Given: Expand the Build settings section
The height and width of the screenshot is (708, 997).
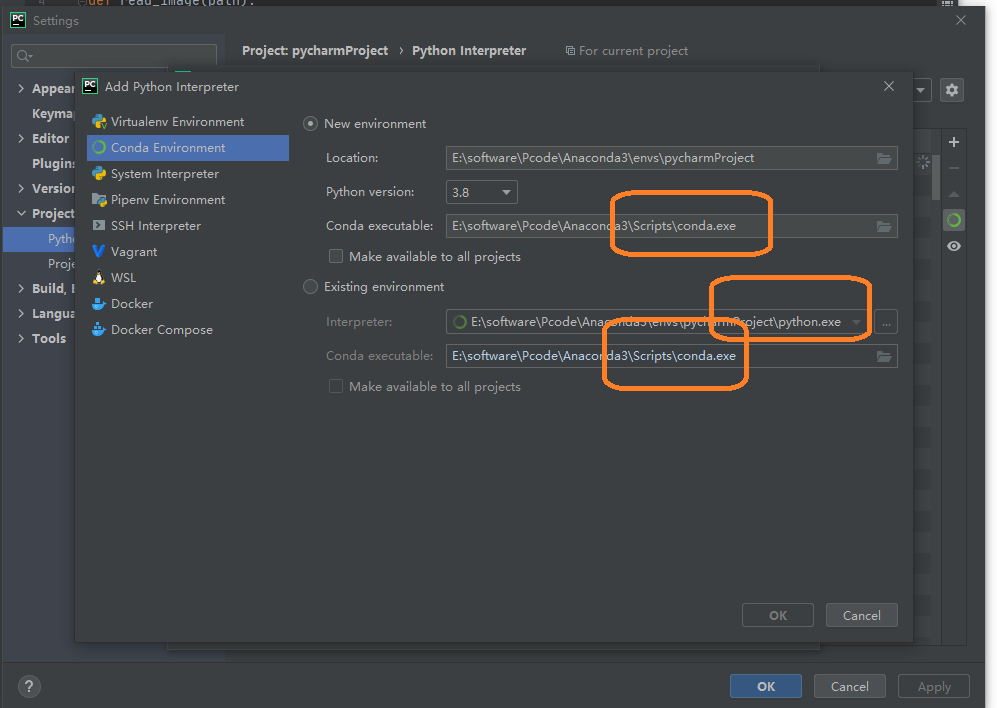Looking at the screenshot, I should click(21, 288).
